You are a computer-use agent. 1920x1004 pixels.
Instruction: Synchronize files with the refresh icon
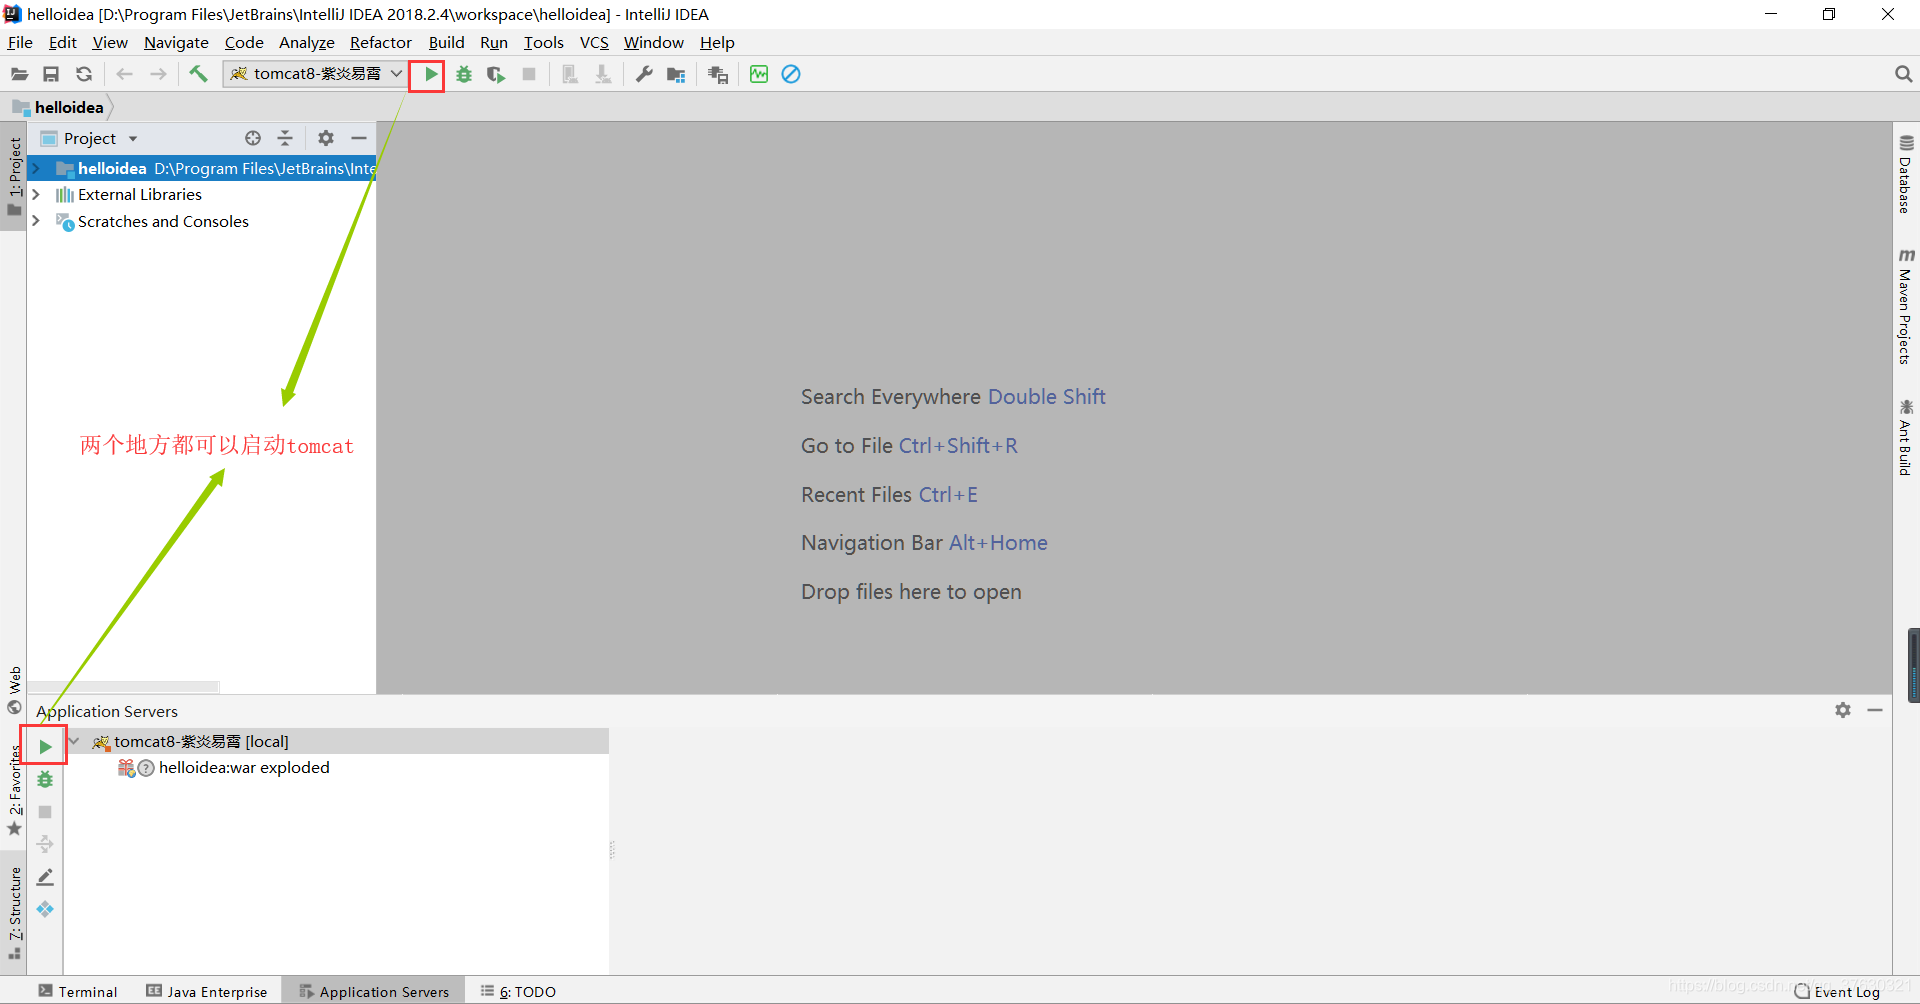click(84, 74)
